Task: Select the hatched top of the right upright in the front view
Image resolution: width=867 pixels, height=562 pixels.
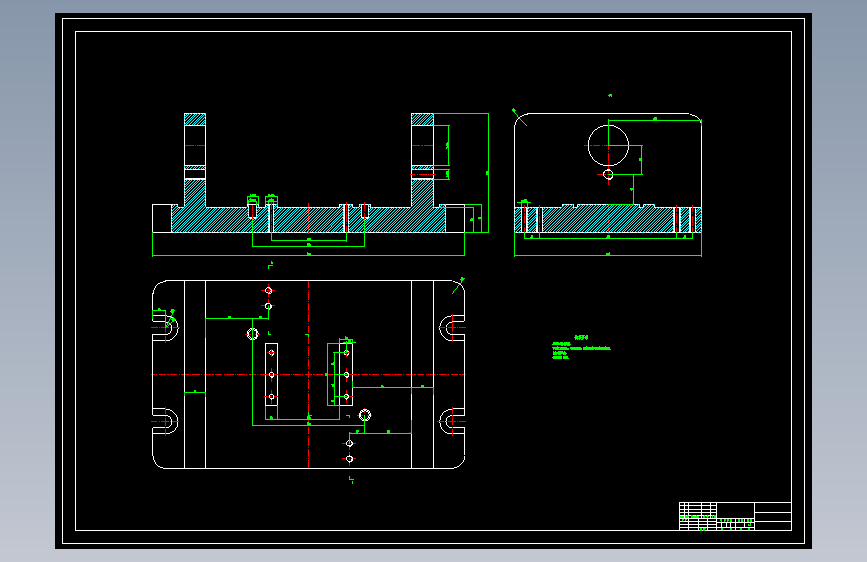Action: pos(422,119)
